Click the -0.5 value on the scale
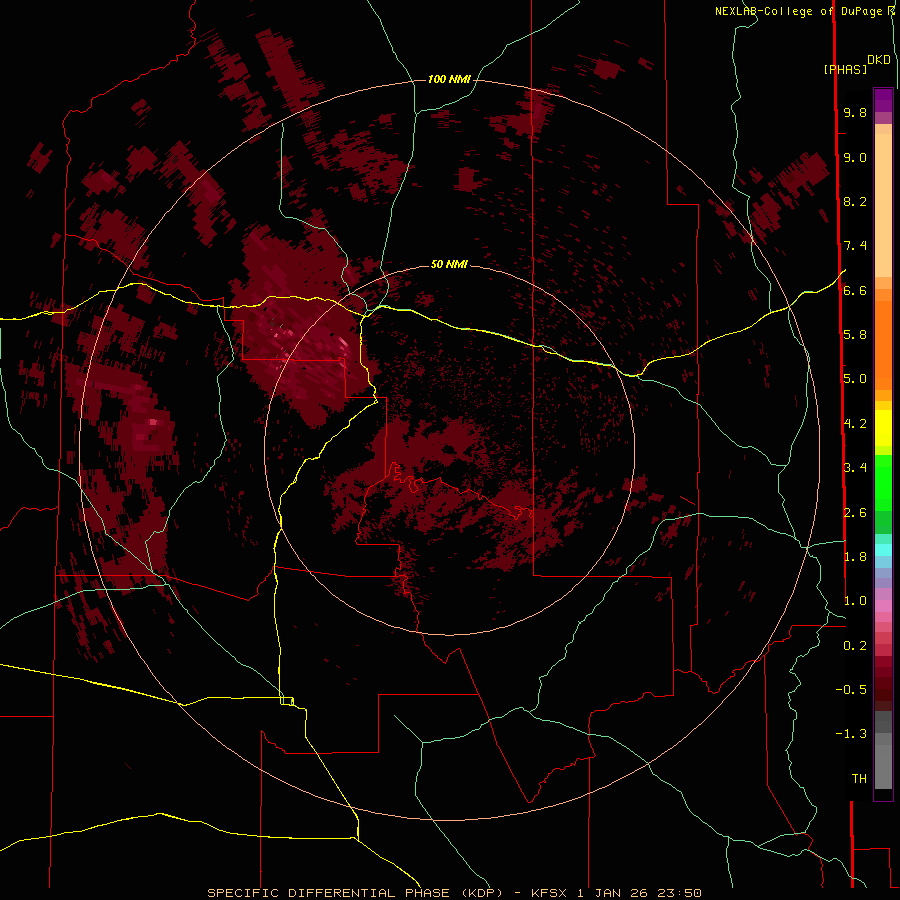The image size is (900, 900). click(x=851, y=690)
